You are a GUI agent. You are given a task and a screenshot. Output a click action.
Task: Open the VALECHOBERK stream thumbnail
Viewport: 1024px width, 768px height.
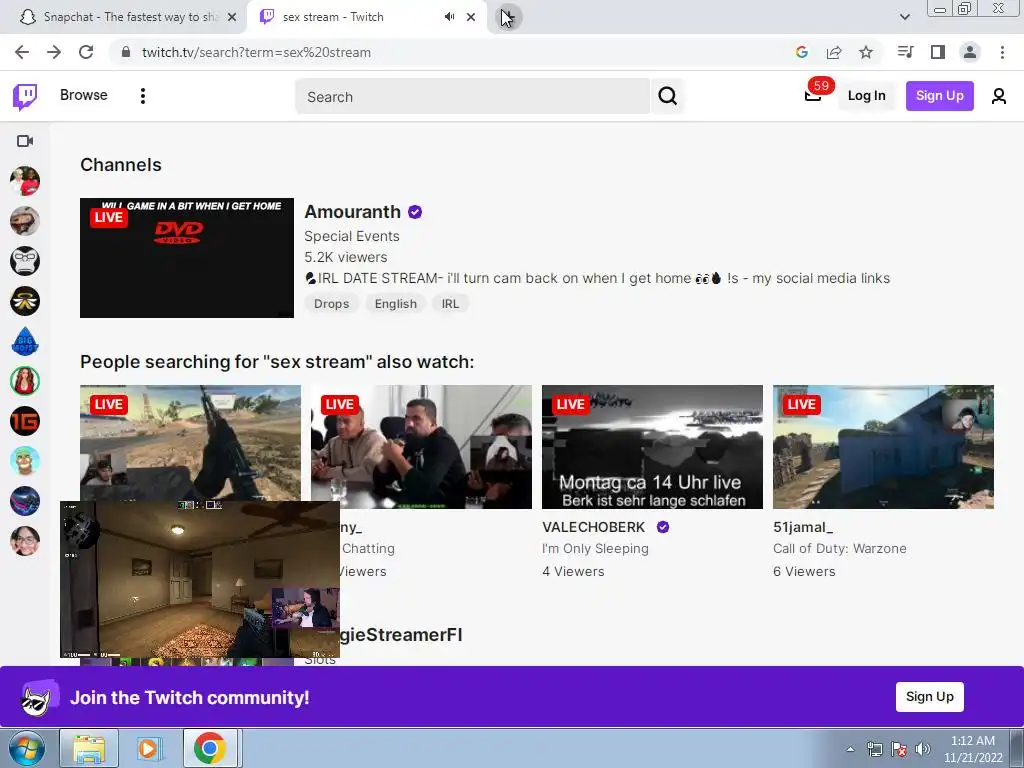click(x=652, y=447)
